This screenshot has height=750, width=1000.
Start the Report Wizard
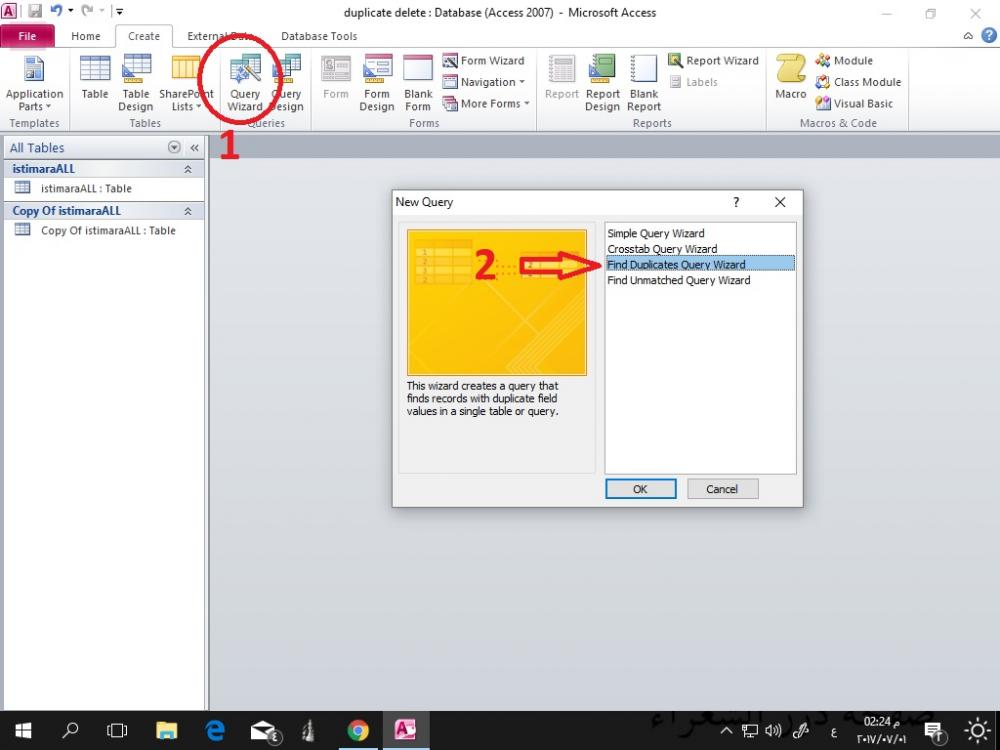713,61
